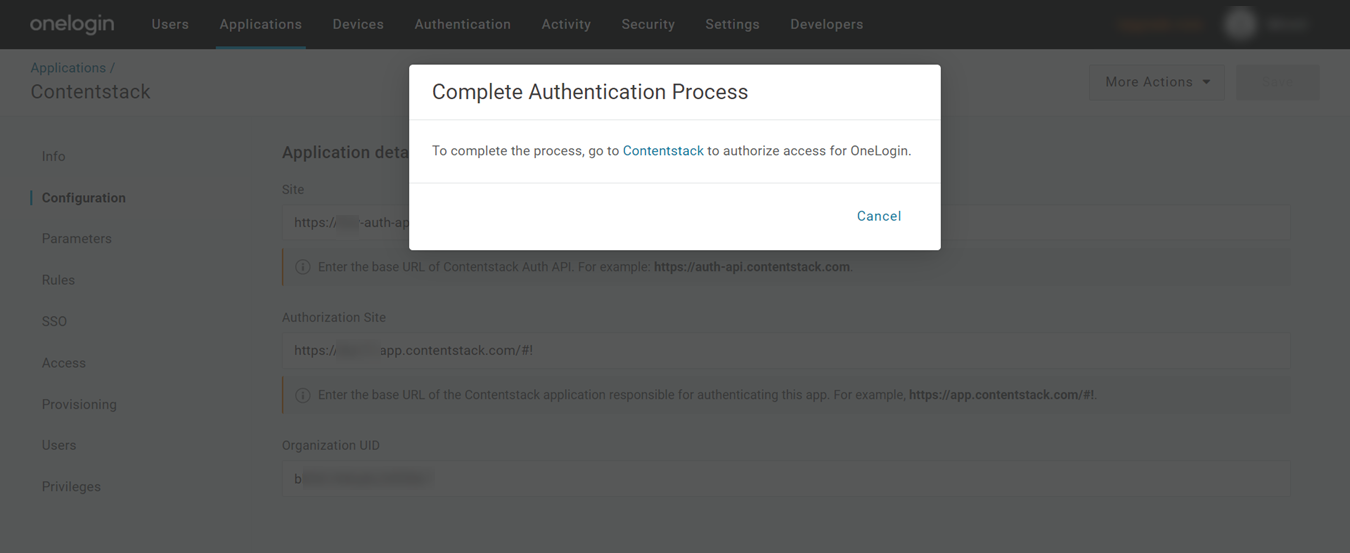Select Privileges in the sidebar
The height and width of the screenshot is (553, 1350).
click(71, 487)
